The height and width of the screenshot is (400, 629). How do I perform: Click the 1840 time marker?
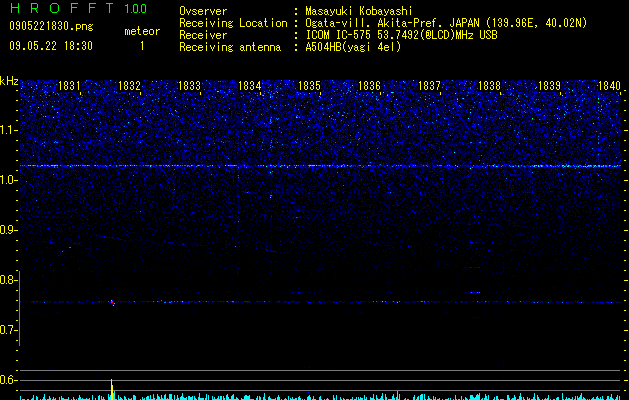609,86
